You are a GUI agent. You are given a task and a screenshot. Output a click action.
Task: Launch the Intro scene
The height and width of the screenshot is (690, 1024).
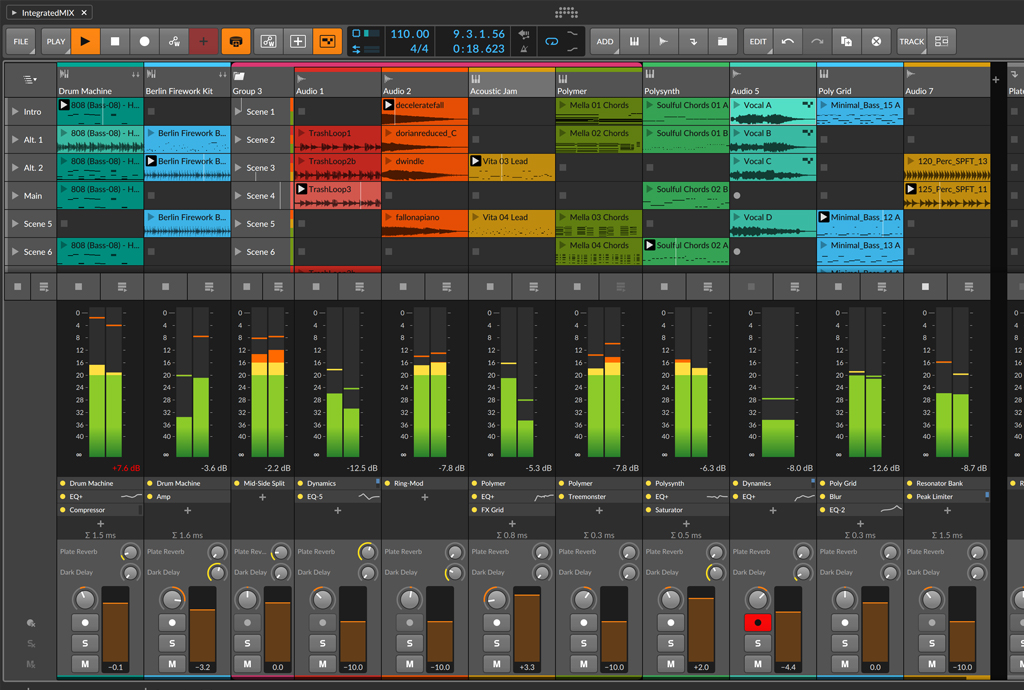point(15,112)
